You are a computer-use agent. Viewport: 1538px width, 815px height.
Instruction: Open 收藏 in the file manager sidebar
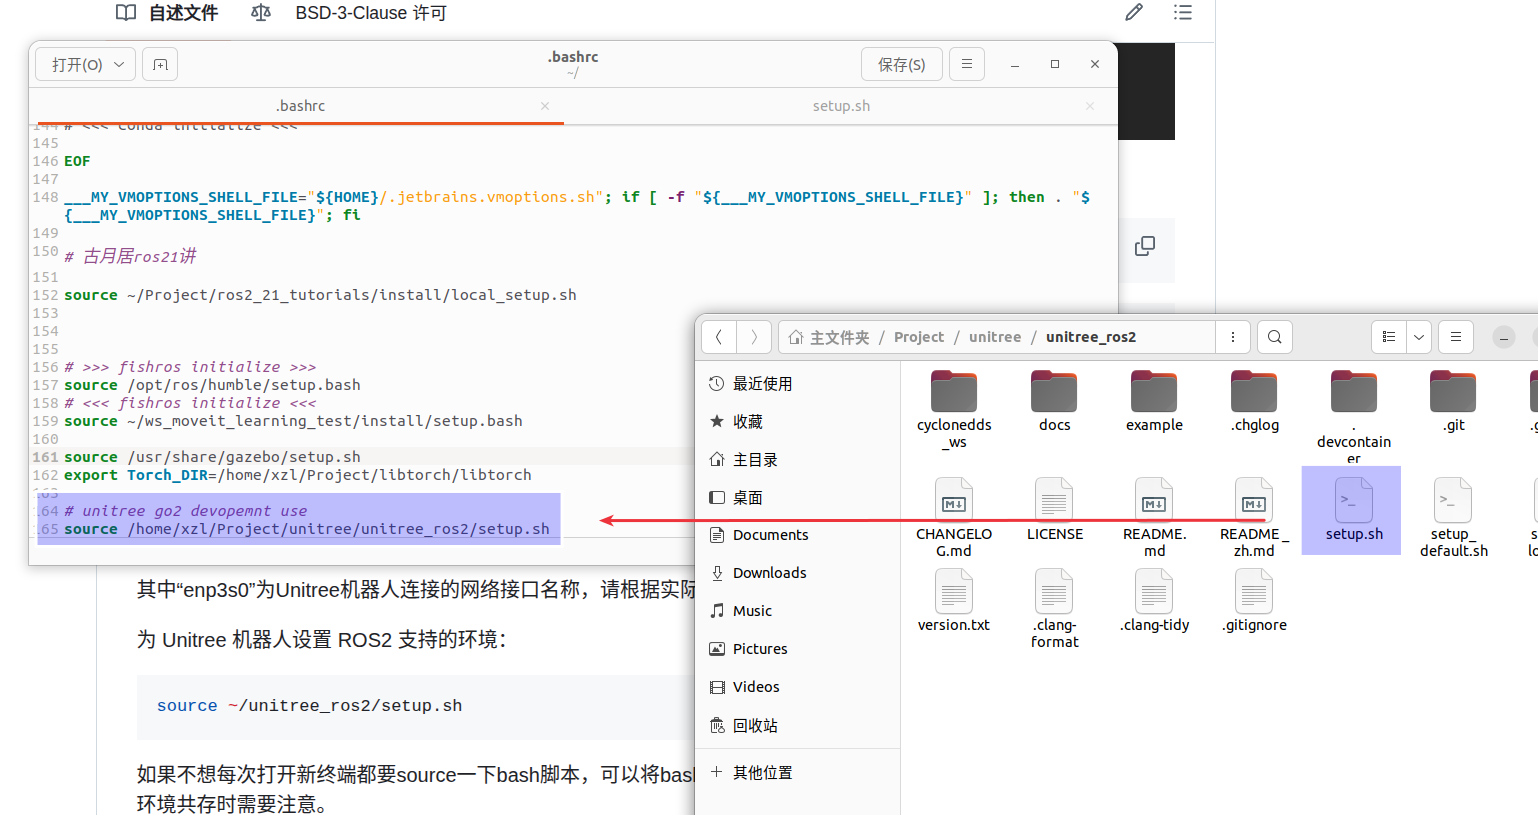pyautogui.click(x=798, y=422)
